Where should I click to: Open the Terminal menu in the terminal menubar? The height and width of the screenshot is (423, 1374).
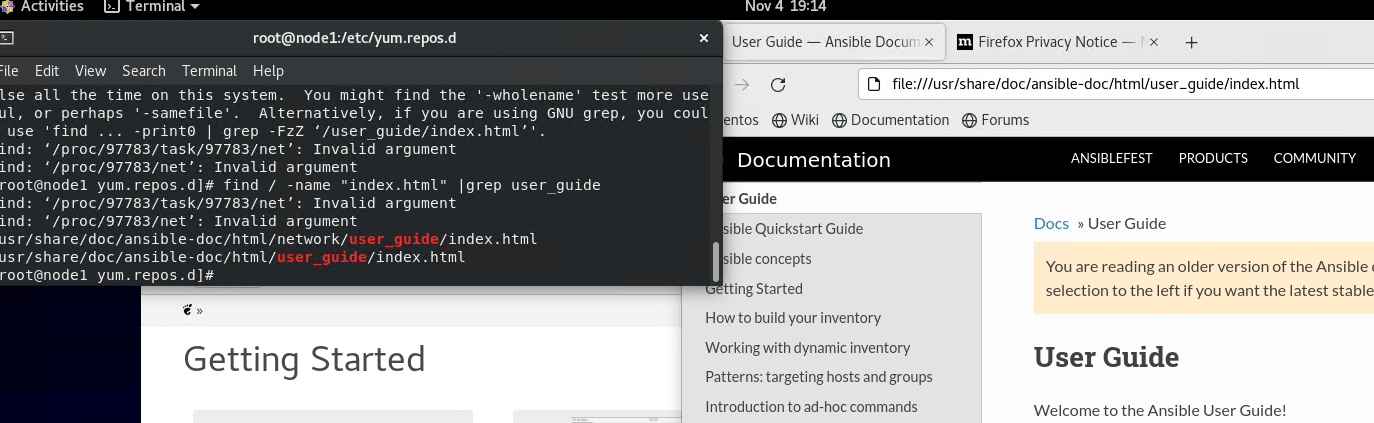[x=209, y=71]
